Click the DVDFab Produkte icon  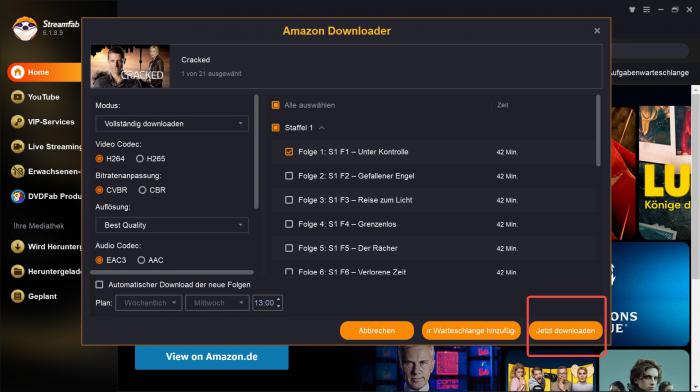click(x=18, y=196)
